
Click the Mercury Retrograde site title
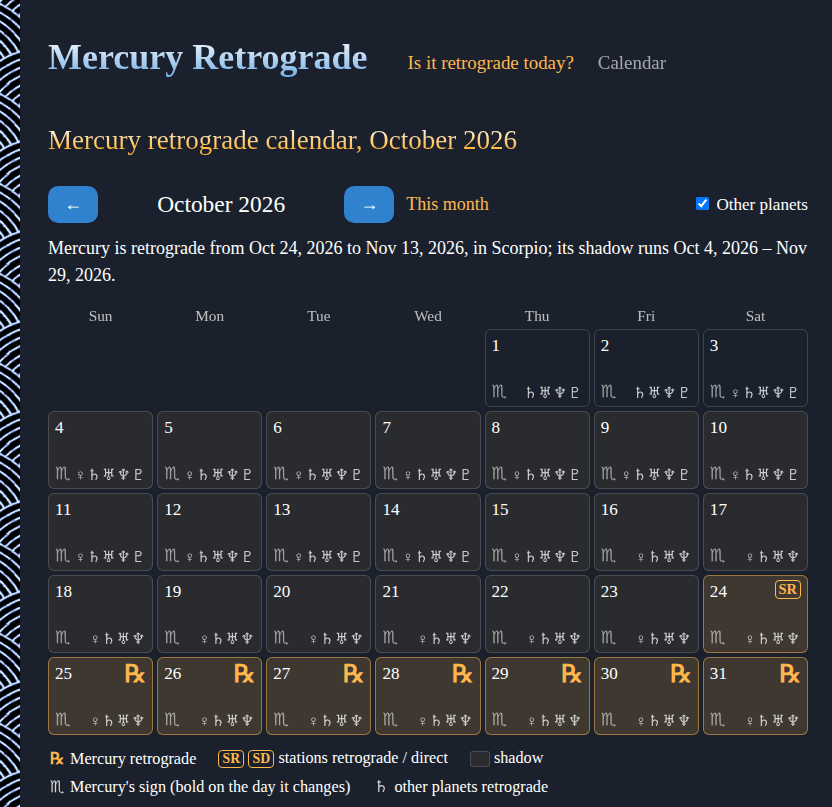(x=207, y=57)
